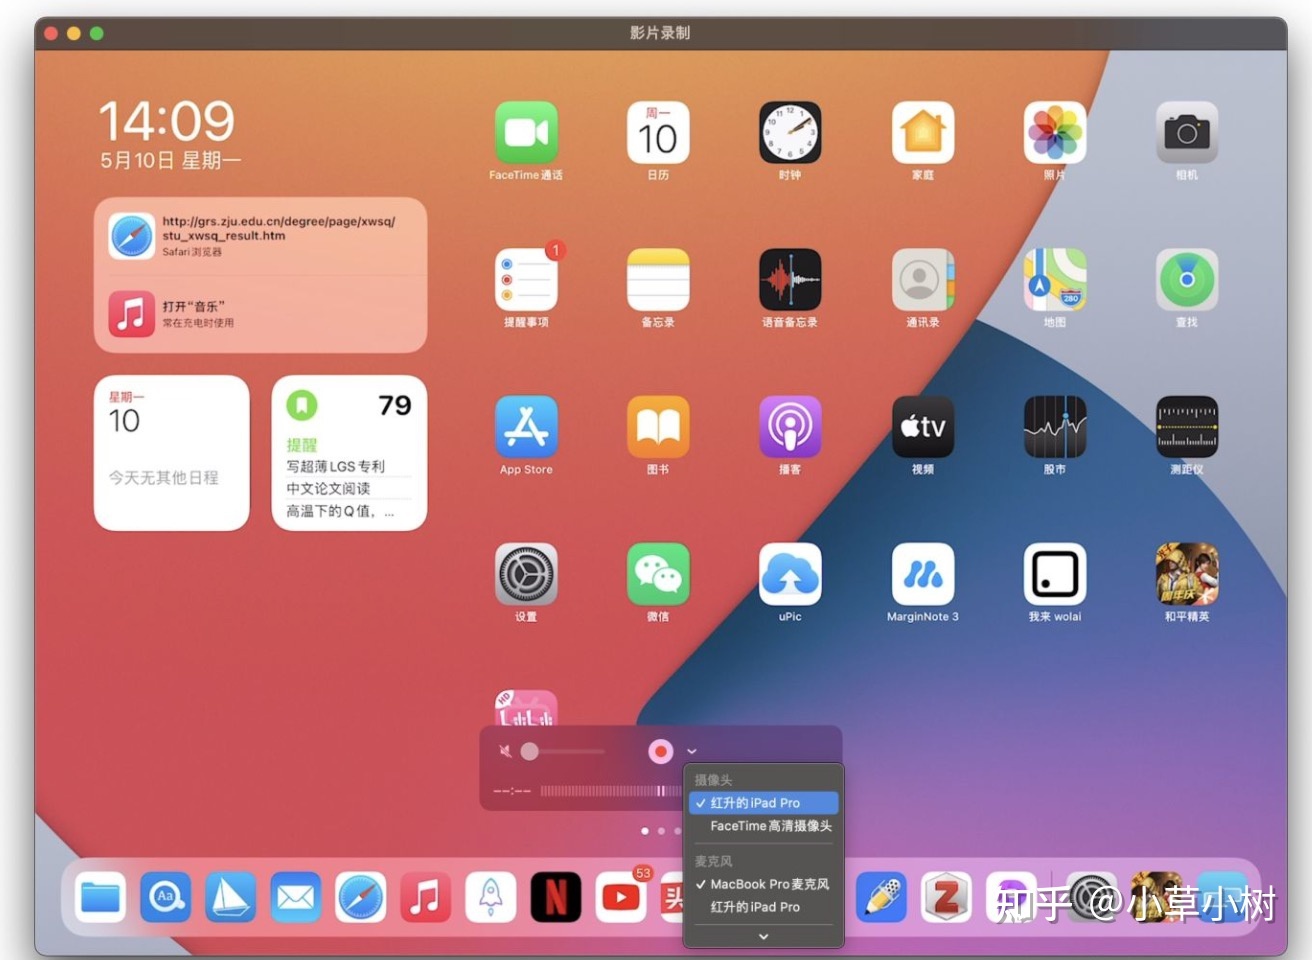Open the Home (家庭) app
Image resolution: width=1312 pixels, height=960 pixels.
pyautogui.click(x=923, y=132)
